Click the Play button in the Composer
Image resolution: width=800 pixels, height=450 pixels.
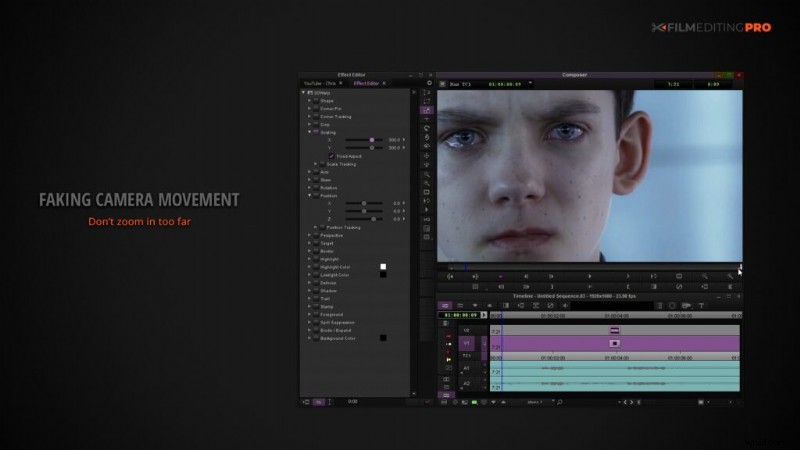pyautogui.click(x=590, y=276)
